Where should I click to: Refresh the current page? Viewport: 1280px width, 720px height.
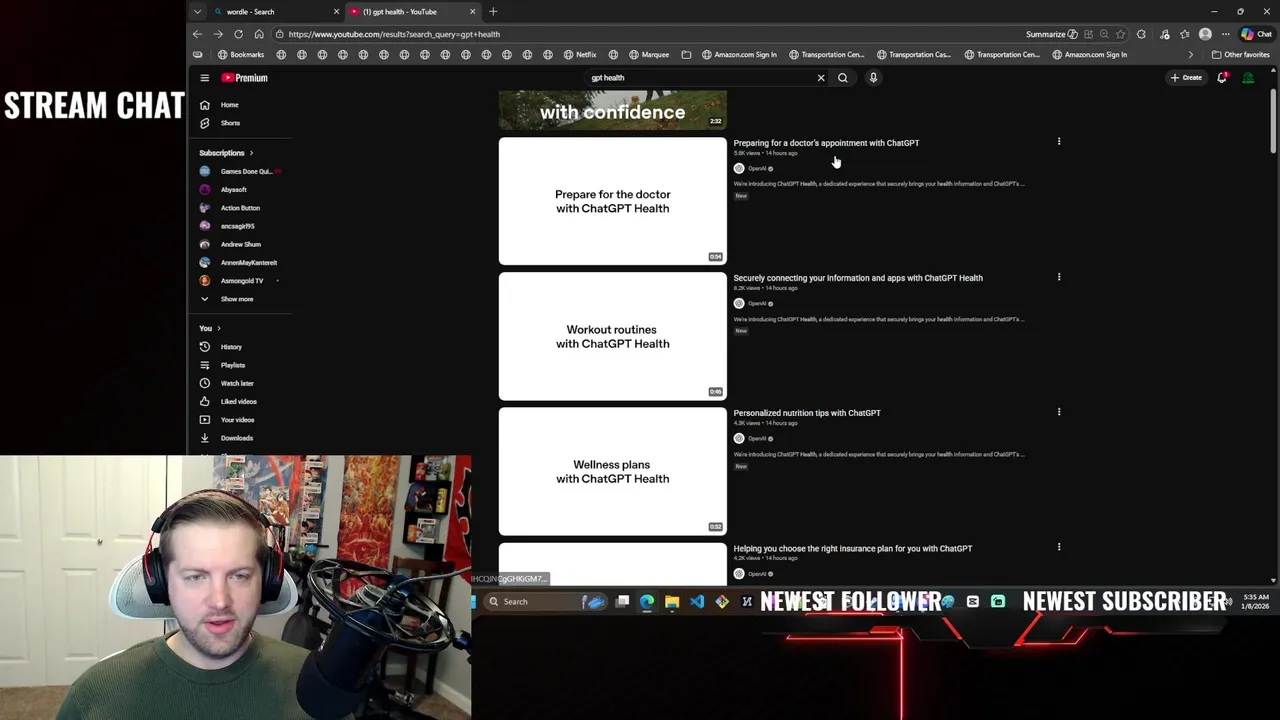[x=238, y=34]
